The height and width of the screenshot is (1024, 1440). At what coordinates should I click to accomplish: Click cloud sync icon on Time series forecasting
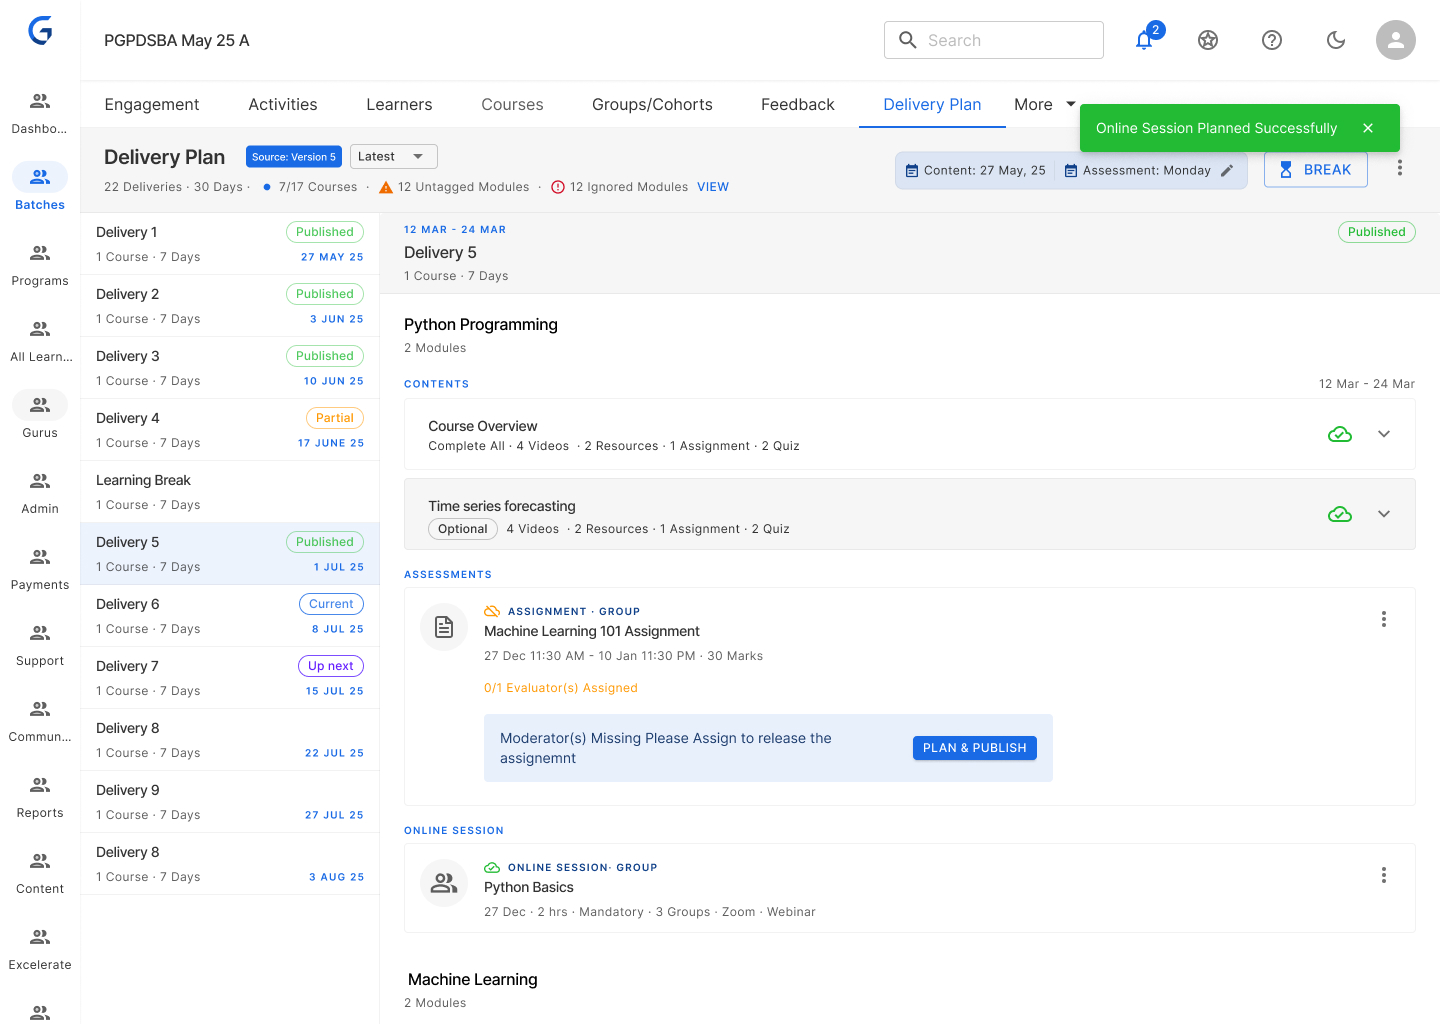coord(1340,514)
